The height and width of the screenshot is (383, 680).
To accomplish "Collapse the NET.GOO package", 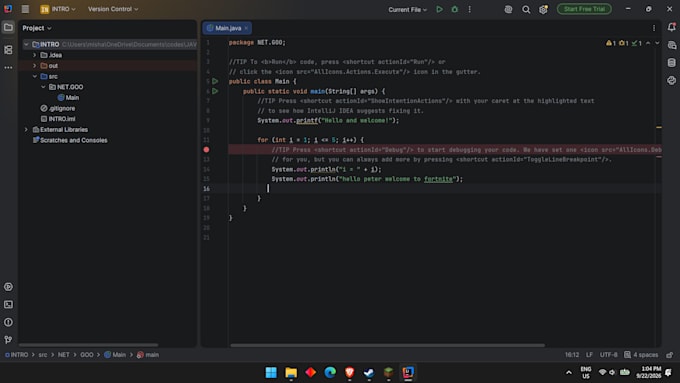I will 43,87.
